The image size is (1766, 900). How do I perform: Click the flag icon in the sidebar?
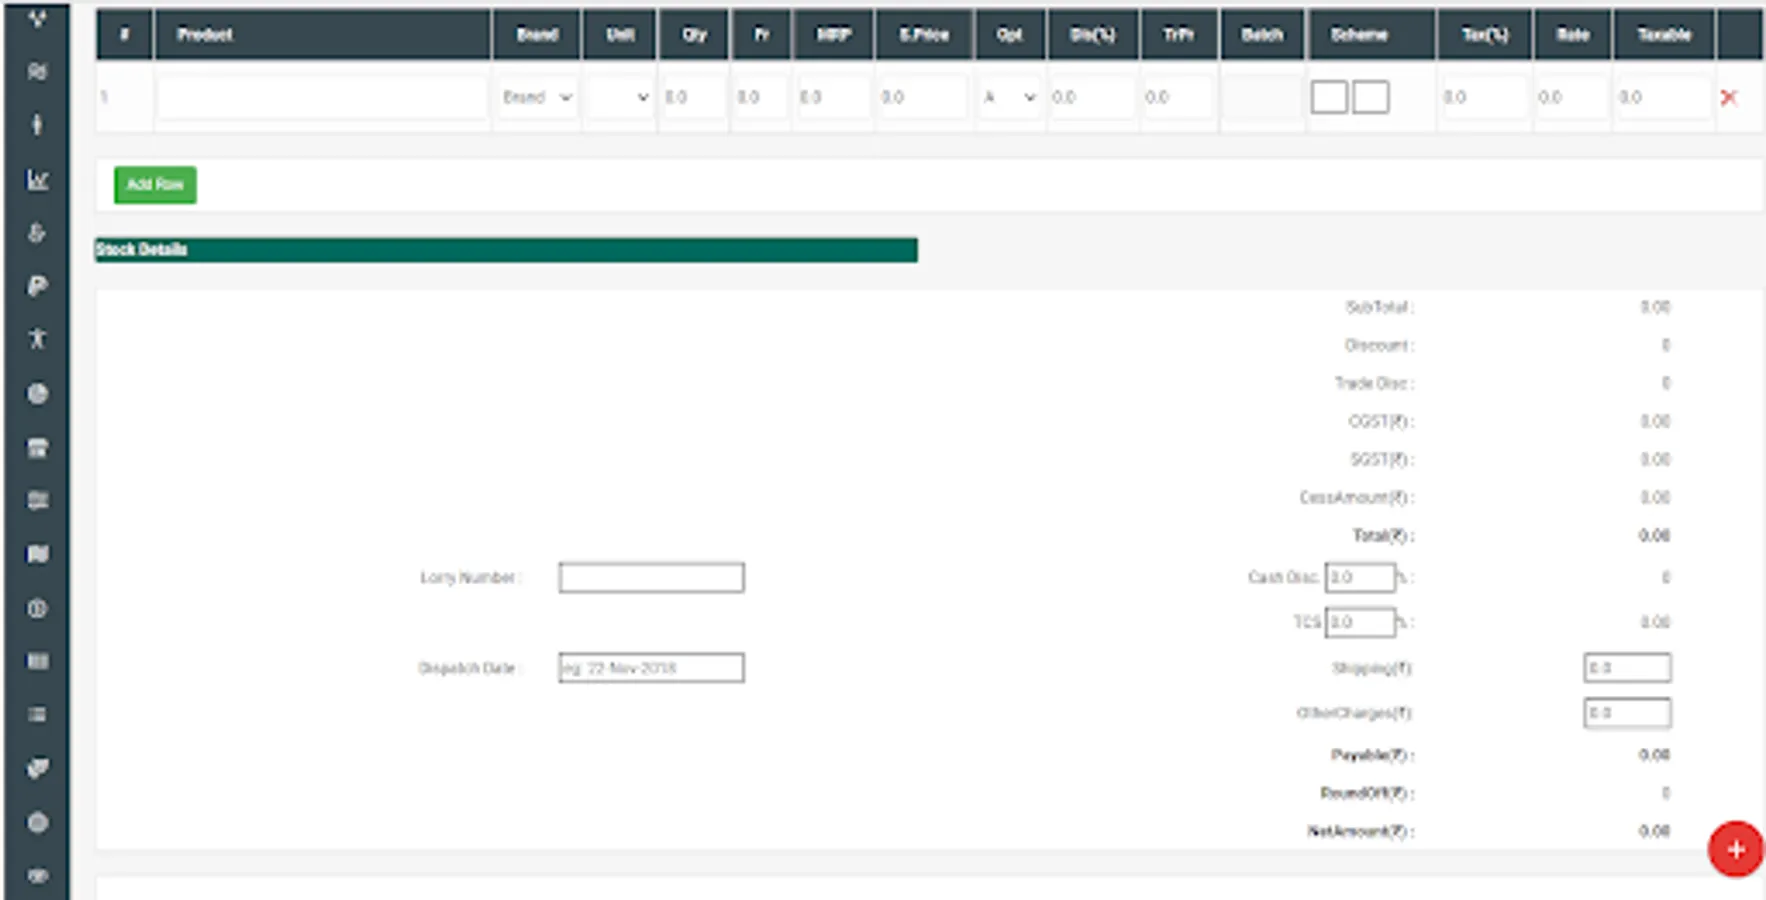tap(37, 554)
